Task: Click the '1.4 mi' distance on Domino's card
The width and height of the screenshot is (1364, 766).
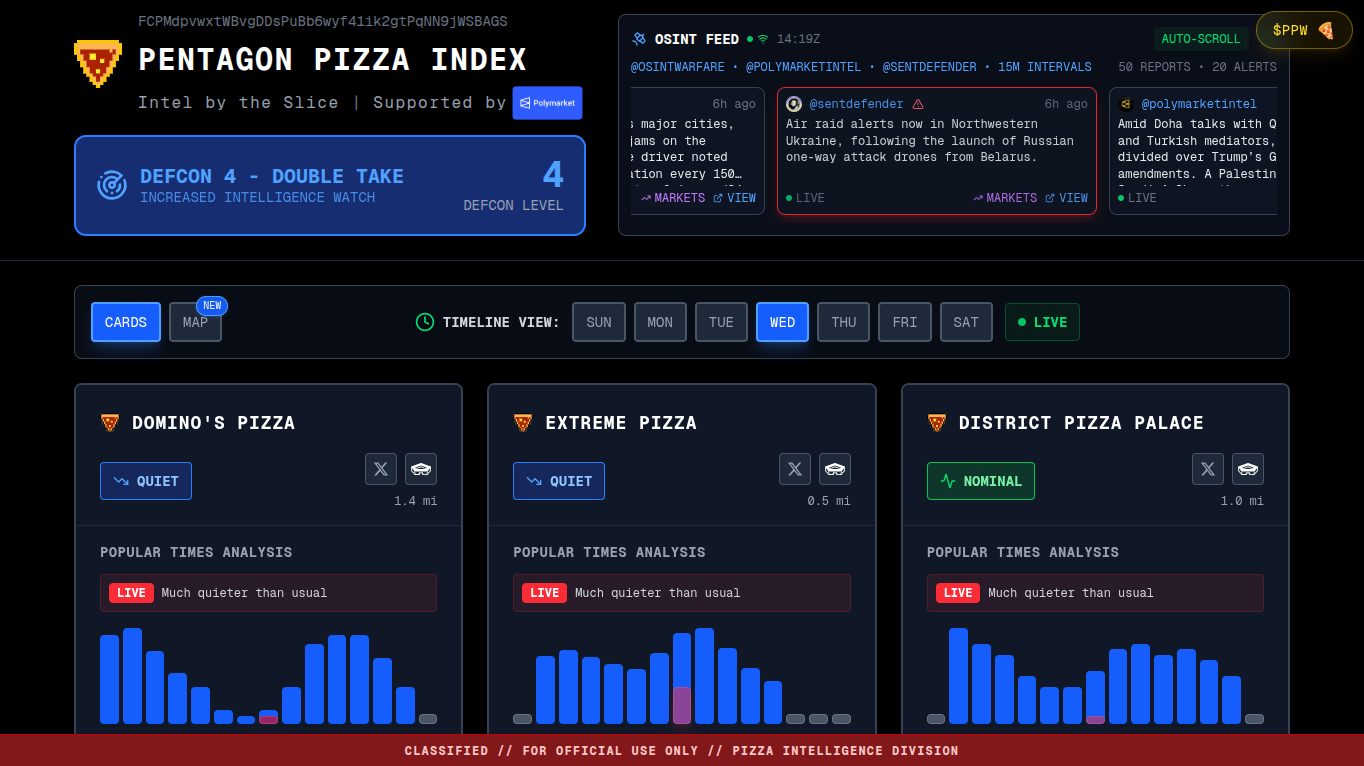Action: [415, 501]
